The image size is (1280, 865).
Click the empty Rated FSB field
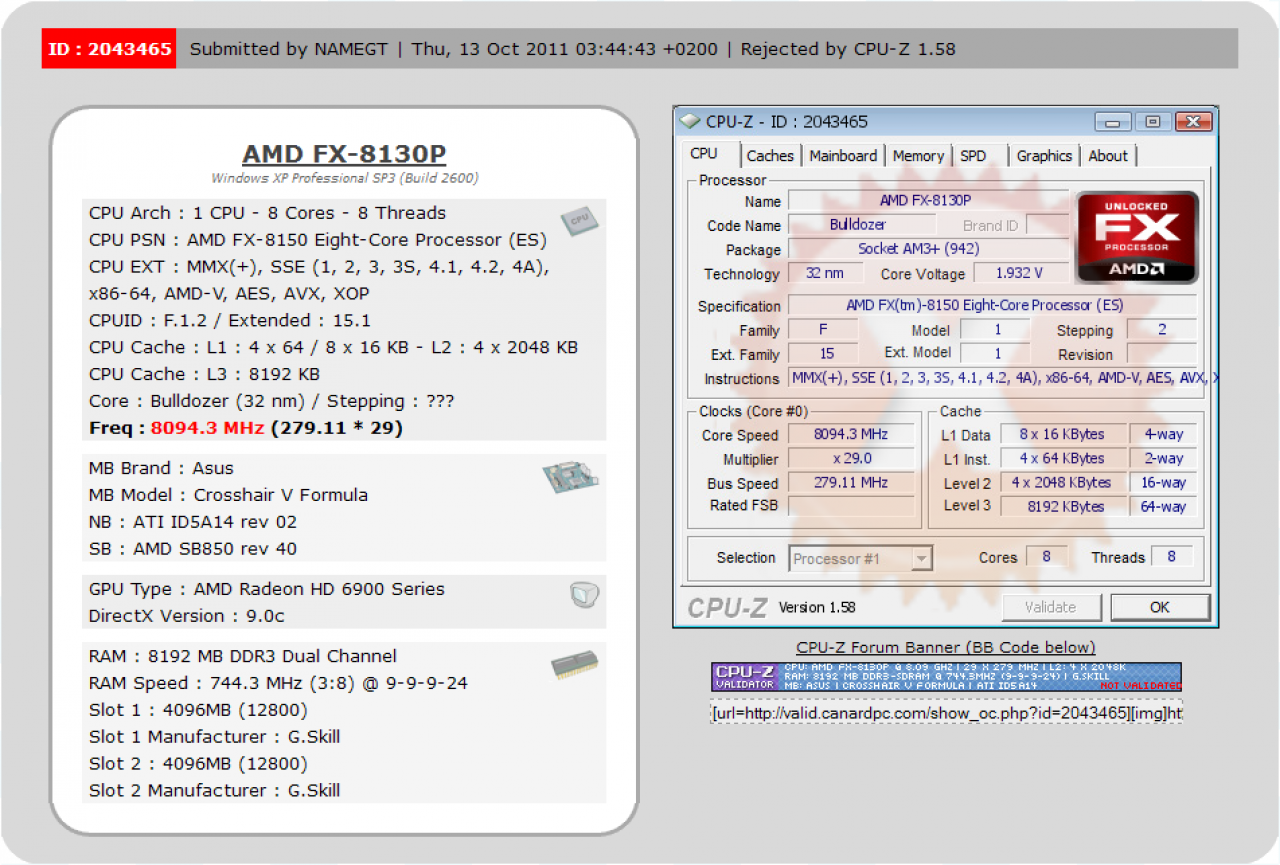[x=851, y=507]
